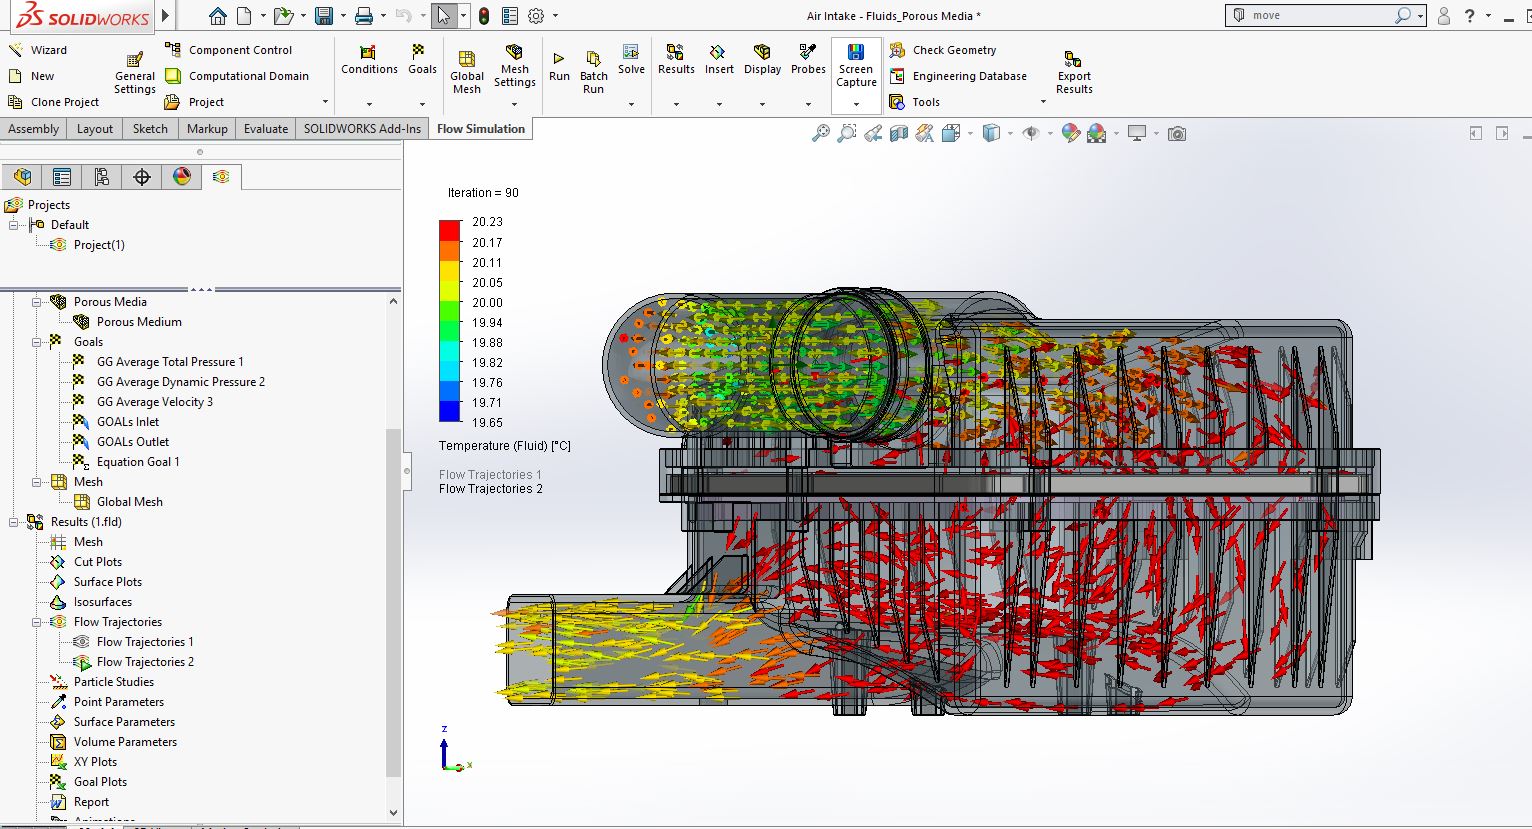Click the Previous View icon
This screenshot has height=829, width=1532.
pyautogui.click(x=873, y=133)
